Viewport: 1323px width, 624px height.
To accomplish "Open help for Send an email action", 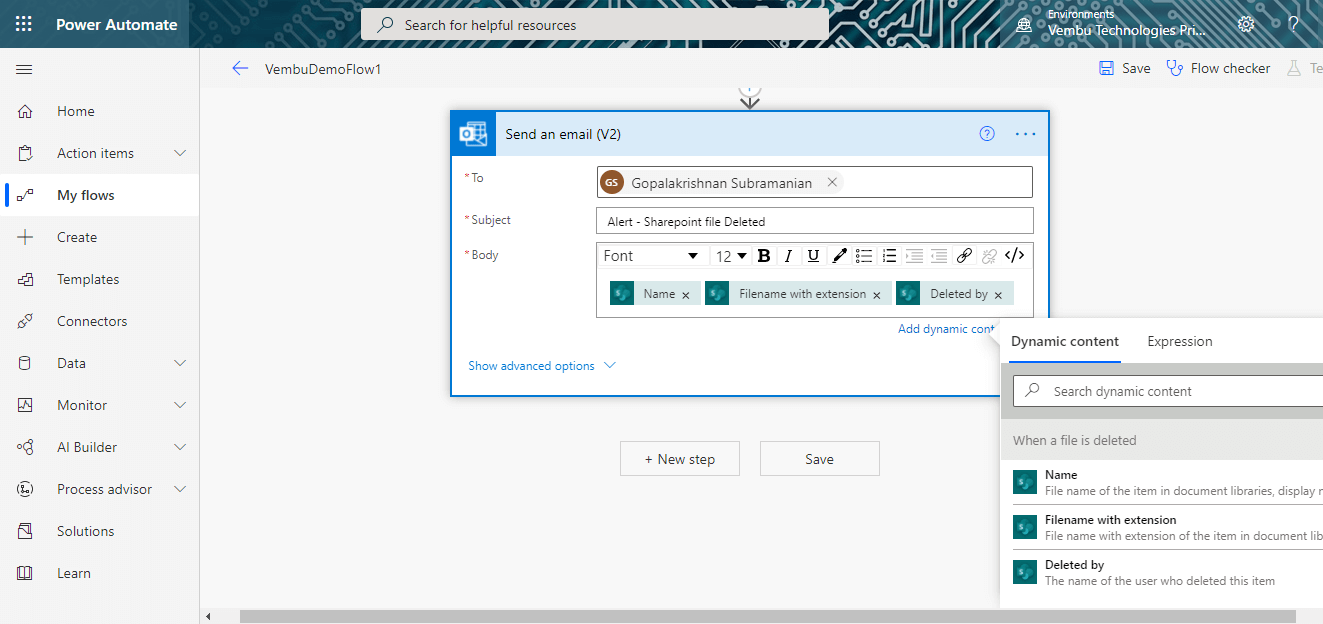I will click(x=987, y=134).
